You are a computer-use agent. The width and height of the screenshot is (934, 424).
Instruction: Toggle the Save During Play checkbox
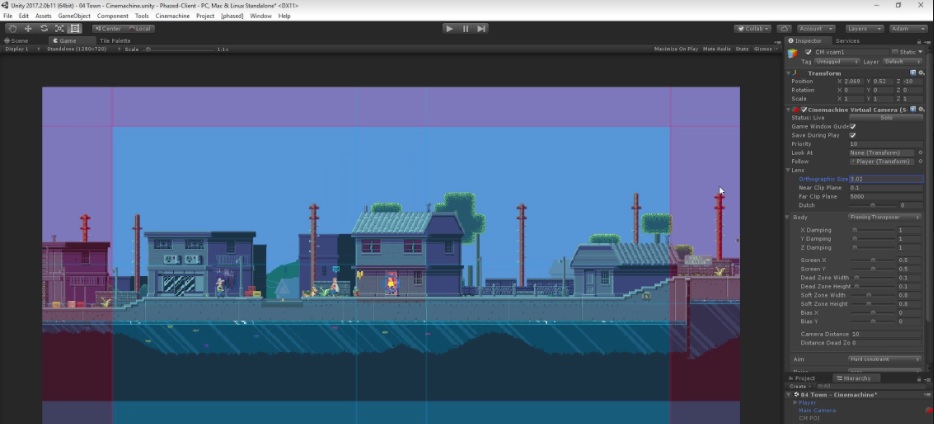tap(852, 135)
